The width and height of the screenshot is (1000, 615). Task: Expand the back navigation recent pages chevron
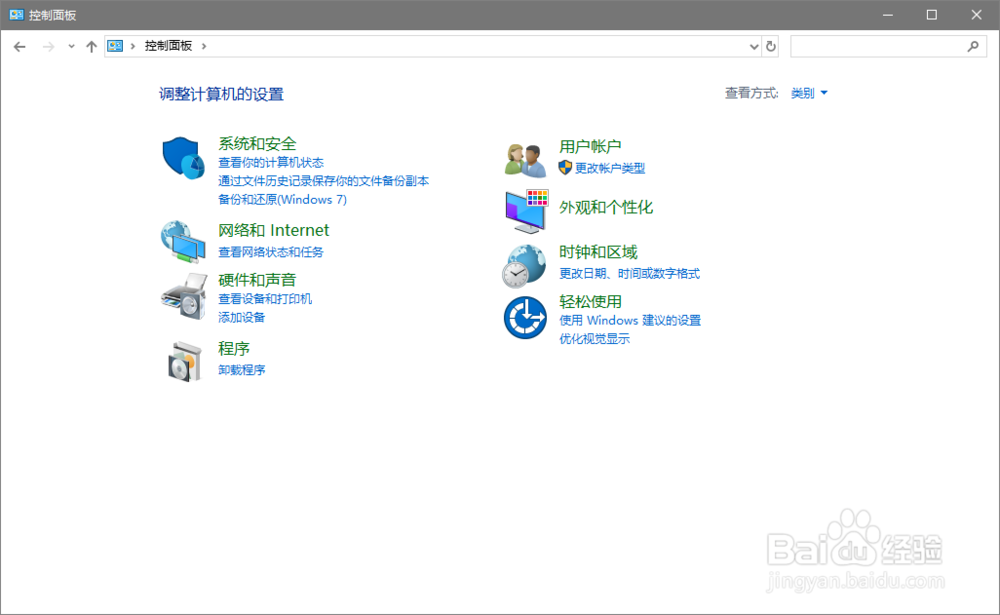coord(70,46)
